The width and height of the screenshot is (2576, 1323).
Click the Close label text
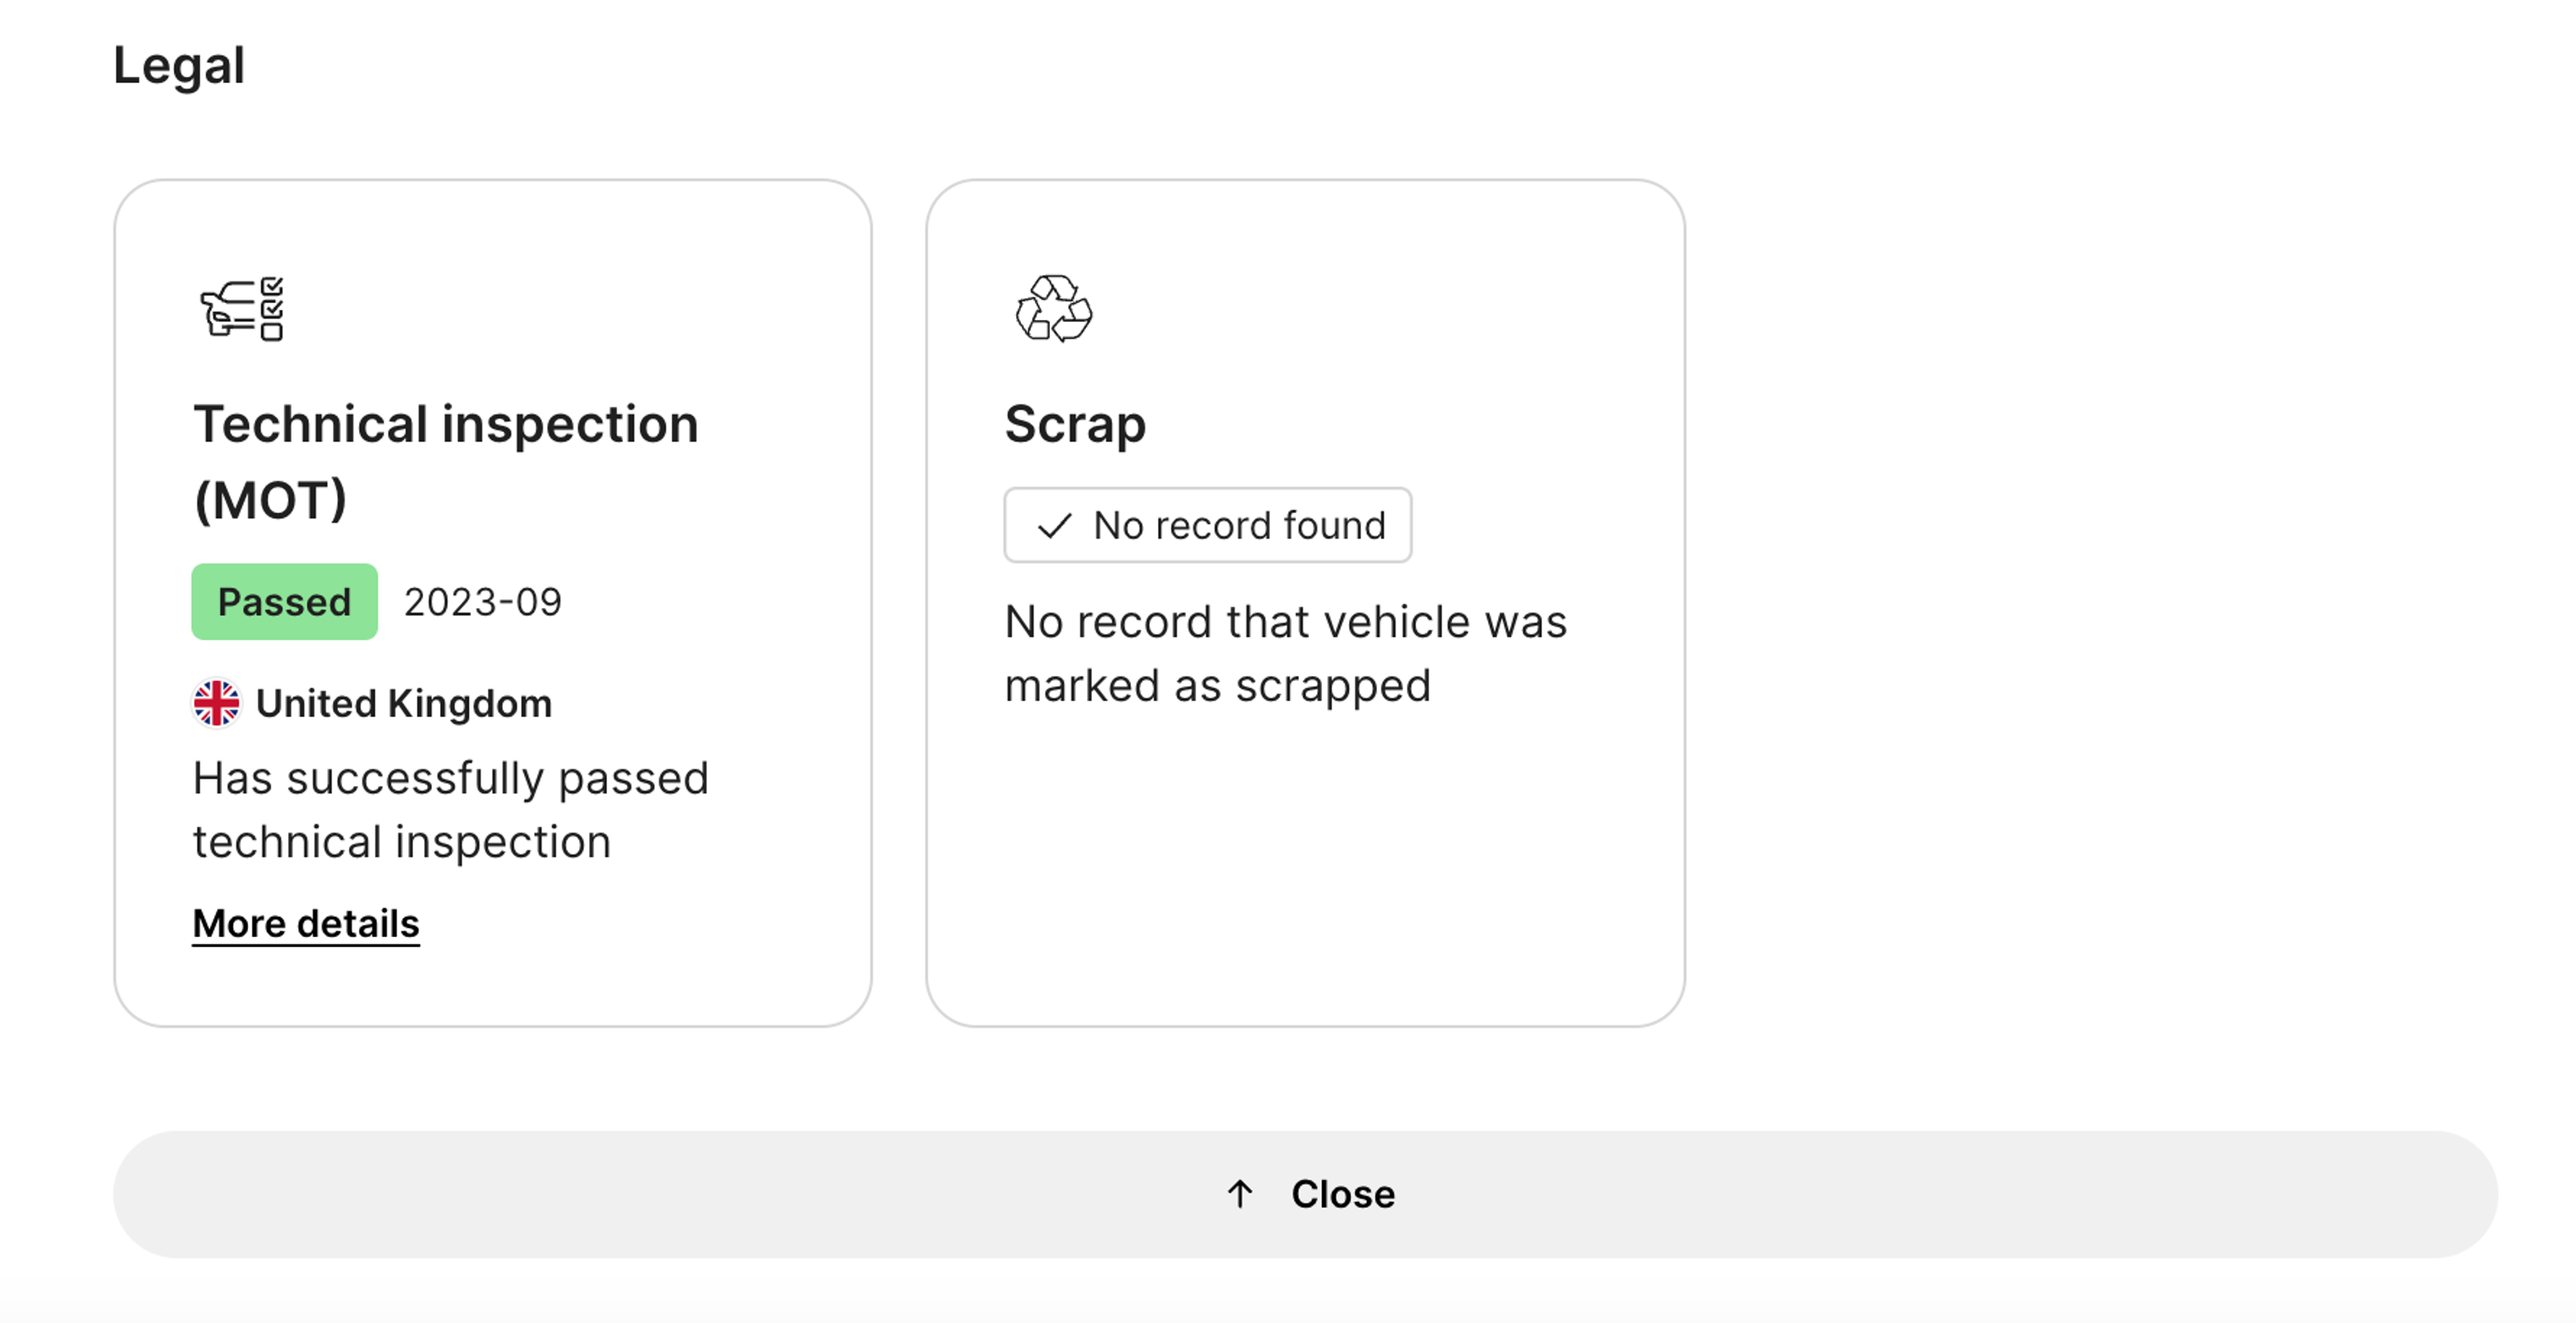(1342, 1194)
